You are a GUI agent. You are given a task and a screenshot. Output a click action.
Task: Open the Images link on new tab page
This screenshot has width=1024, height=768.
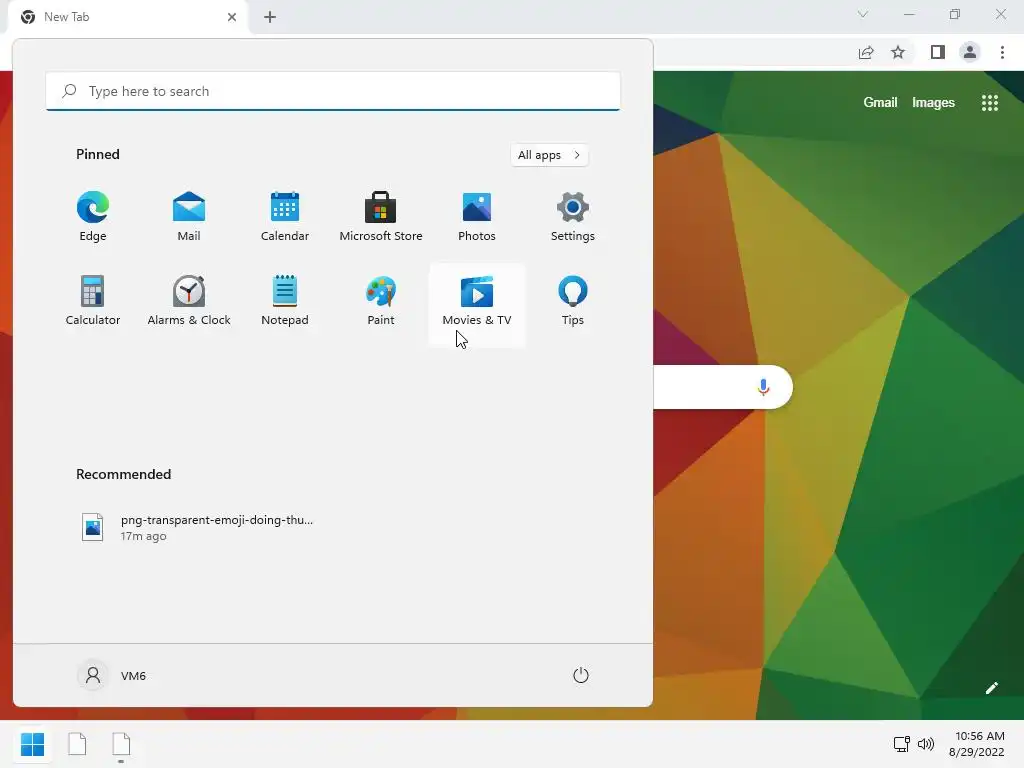[x=933, y=103]
